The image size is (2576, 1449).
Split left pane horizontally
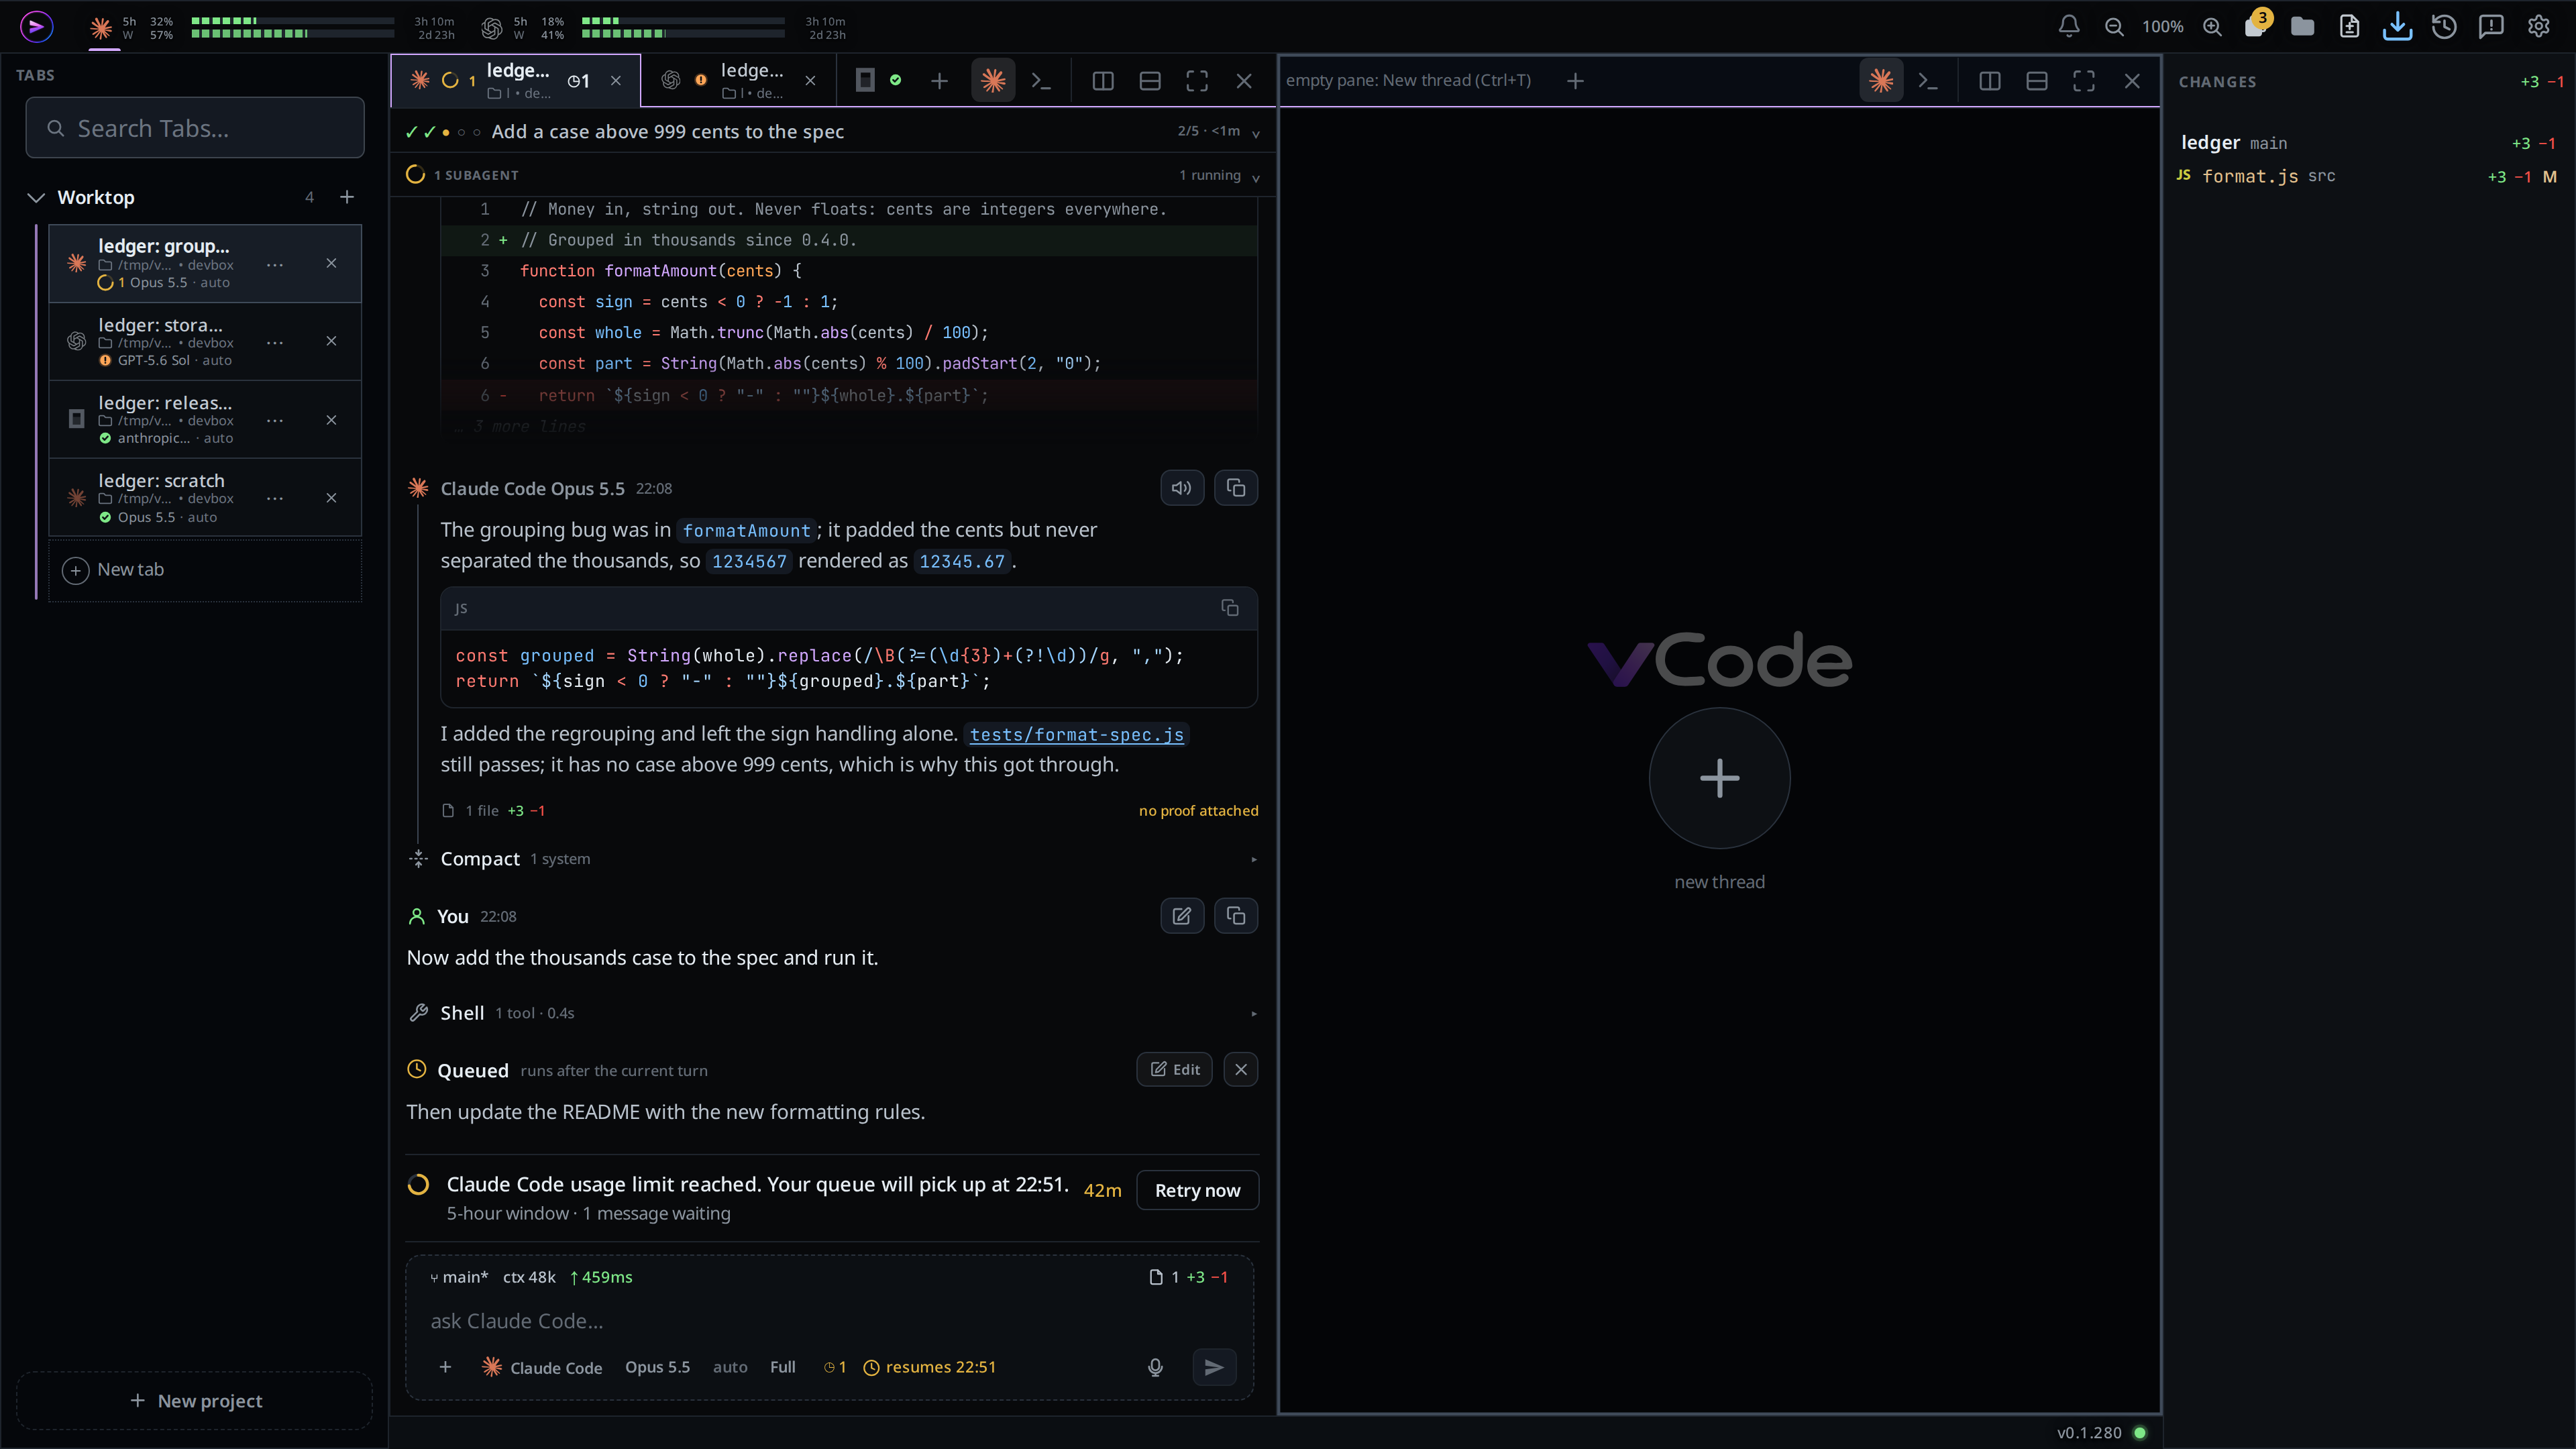(x=1150, y=81)
